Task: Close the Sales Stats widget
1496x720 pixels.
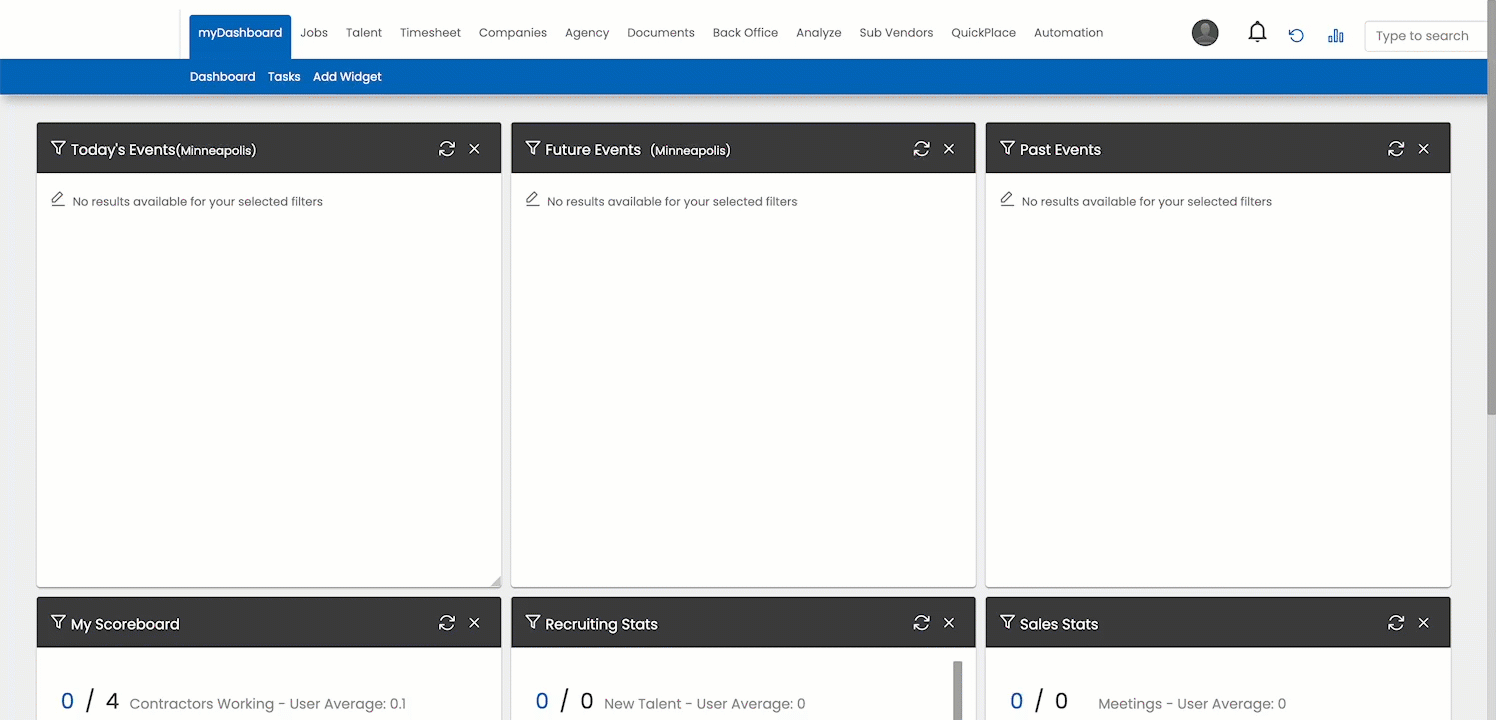Action: [x=1423, y=623]
